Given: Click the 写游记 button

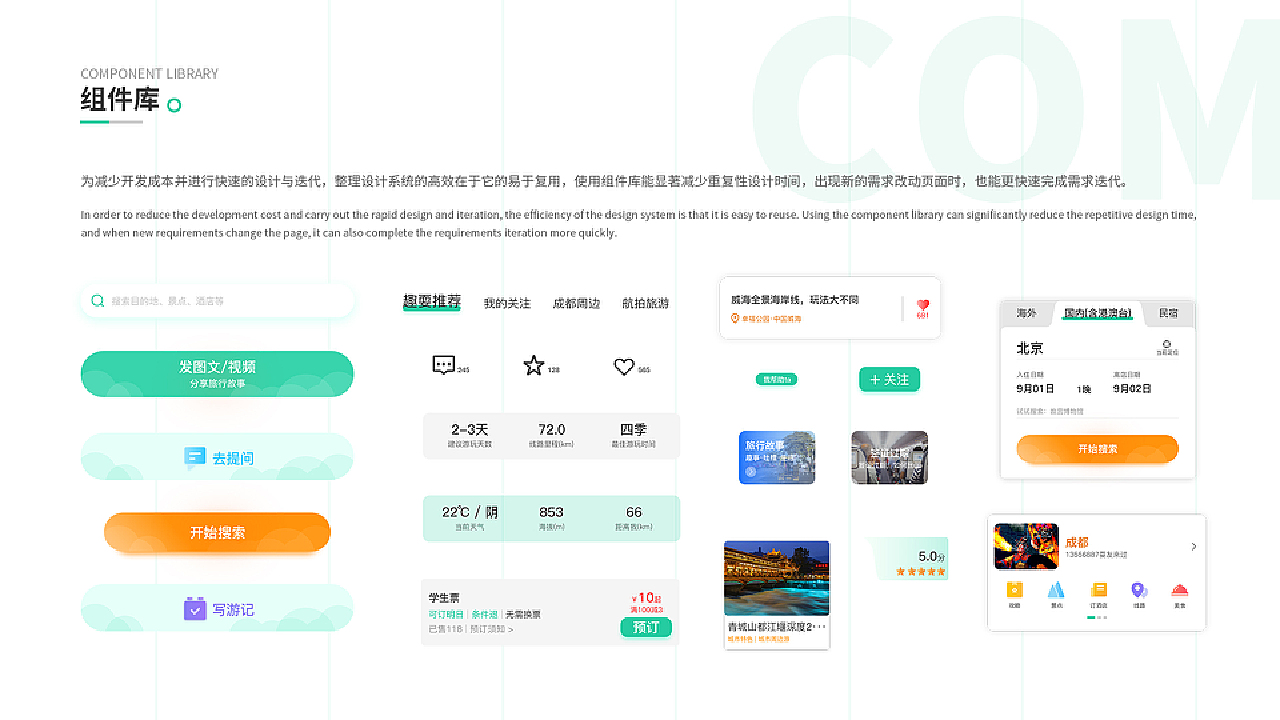Looking at the screenshot, I should pyautogui.click(x=217, y=608).
